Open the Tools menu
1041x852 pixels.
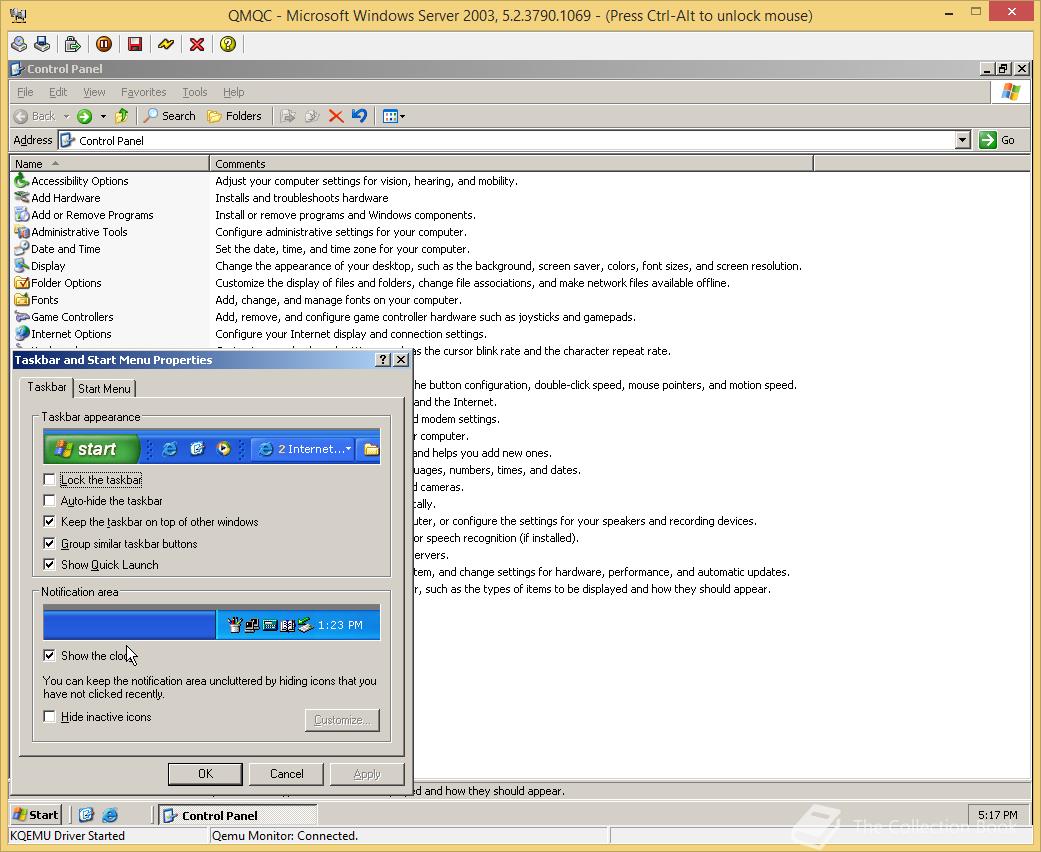pyautogui.click(x=195, y=92)
